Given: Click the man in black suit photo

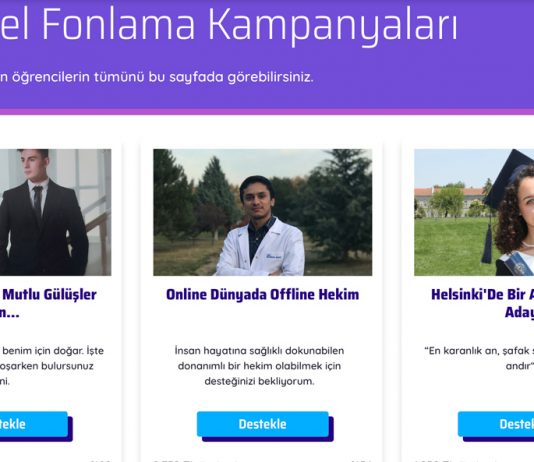Looking at the screenshot, I should click(x=56, y=212).
